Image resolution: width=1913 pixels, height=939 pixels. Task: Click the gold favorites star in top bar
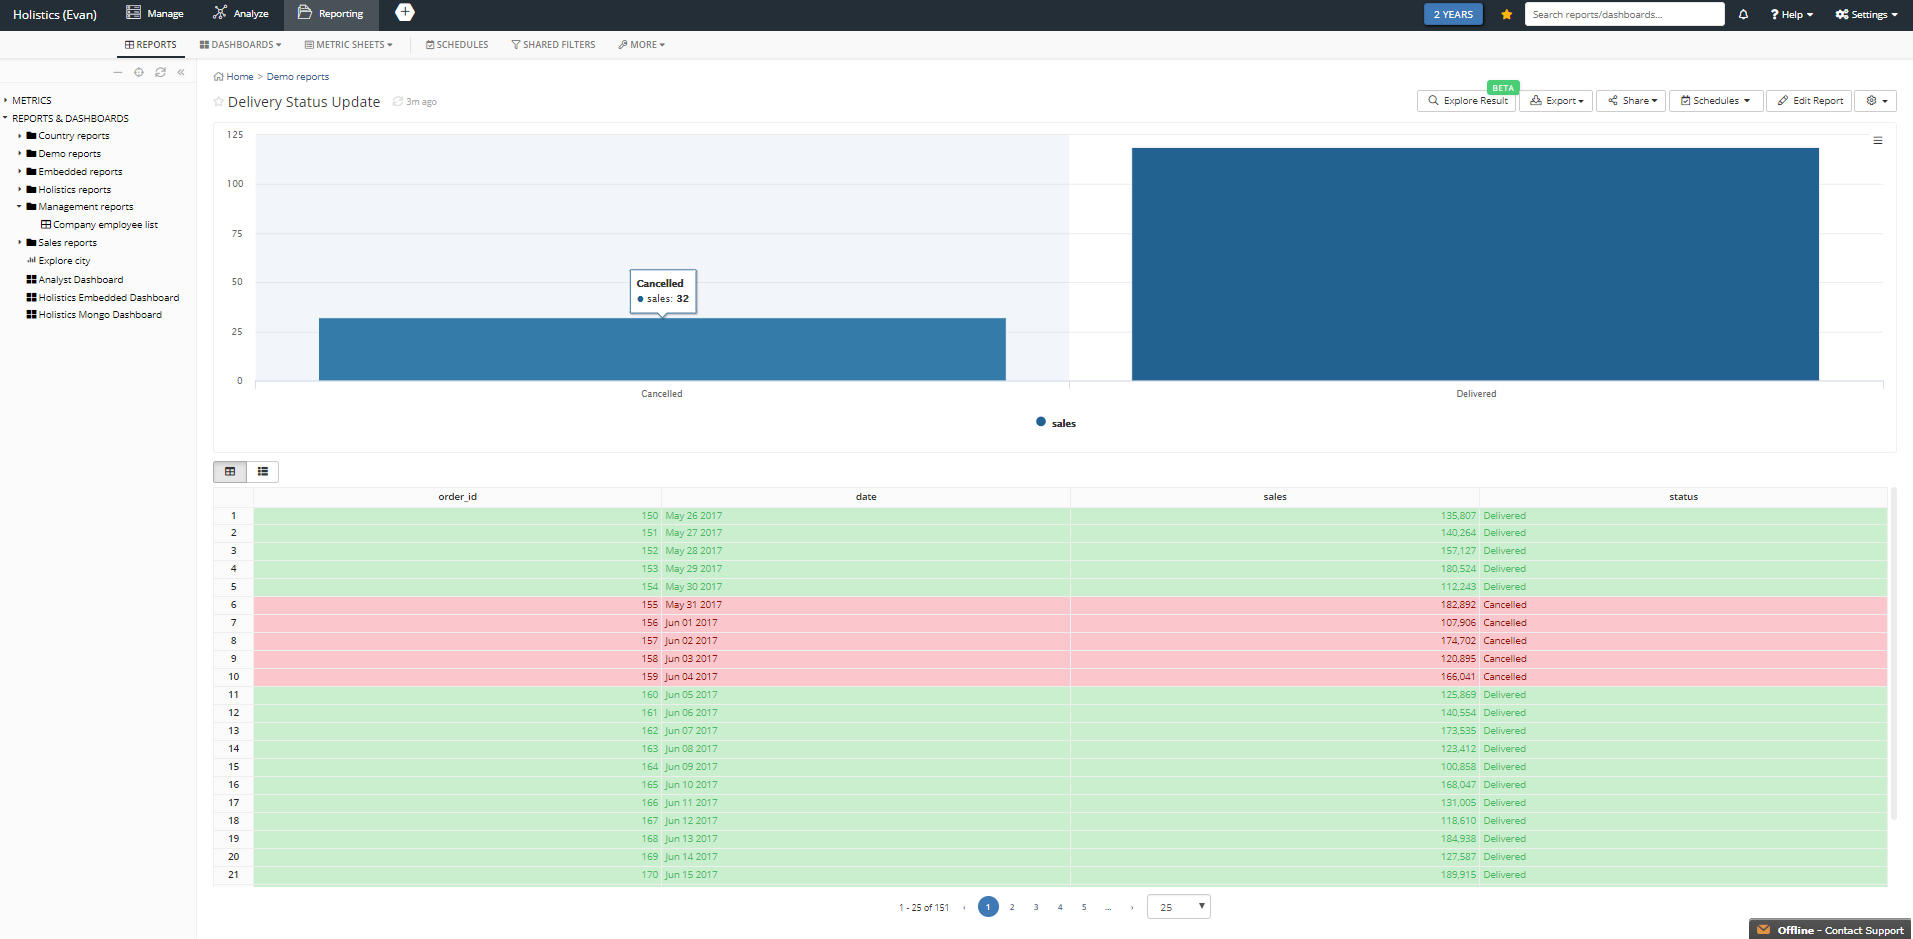click(1506, 15)
